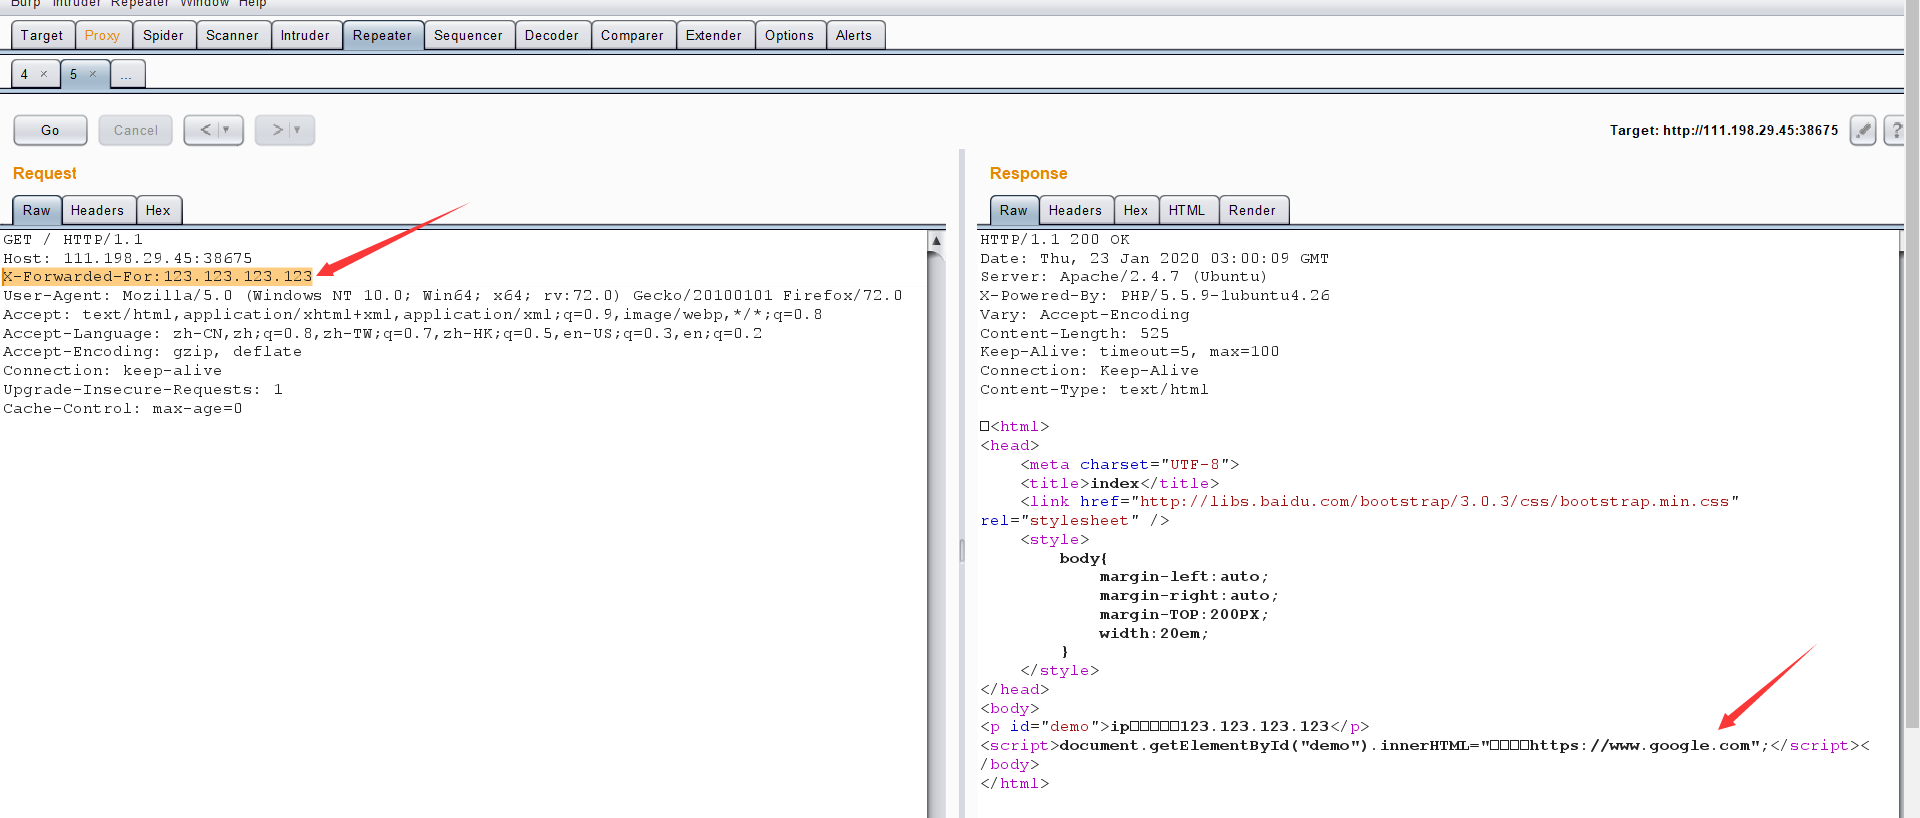1920x818 pixels.
Task: Open the Extender tab
Action: [x=714, y=35]
